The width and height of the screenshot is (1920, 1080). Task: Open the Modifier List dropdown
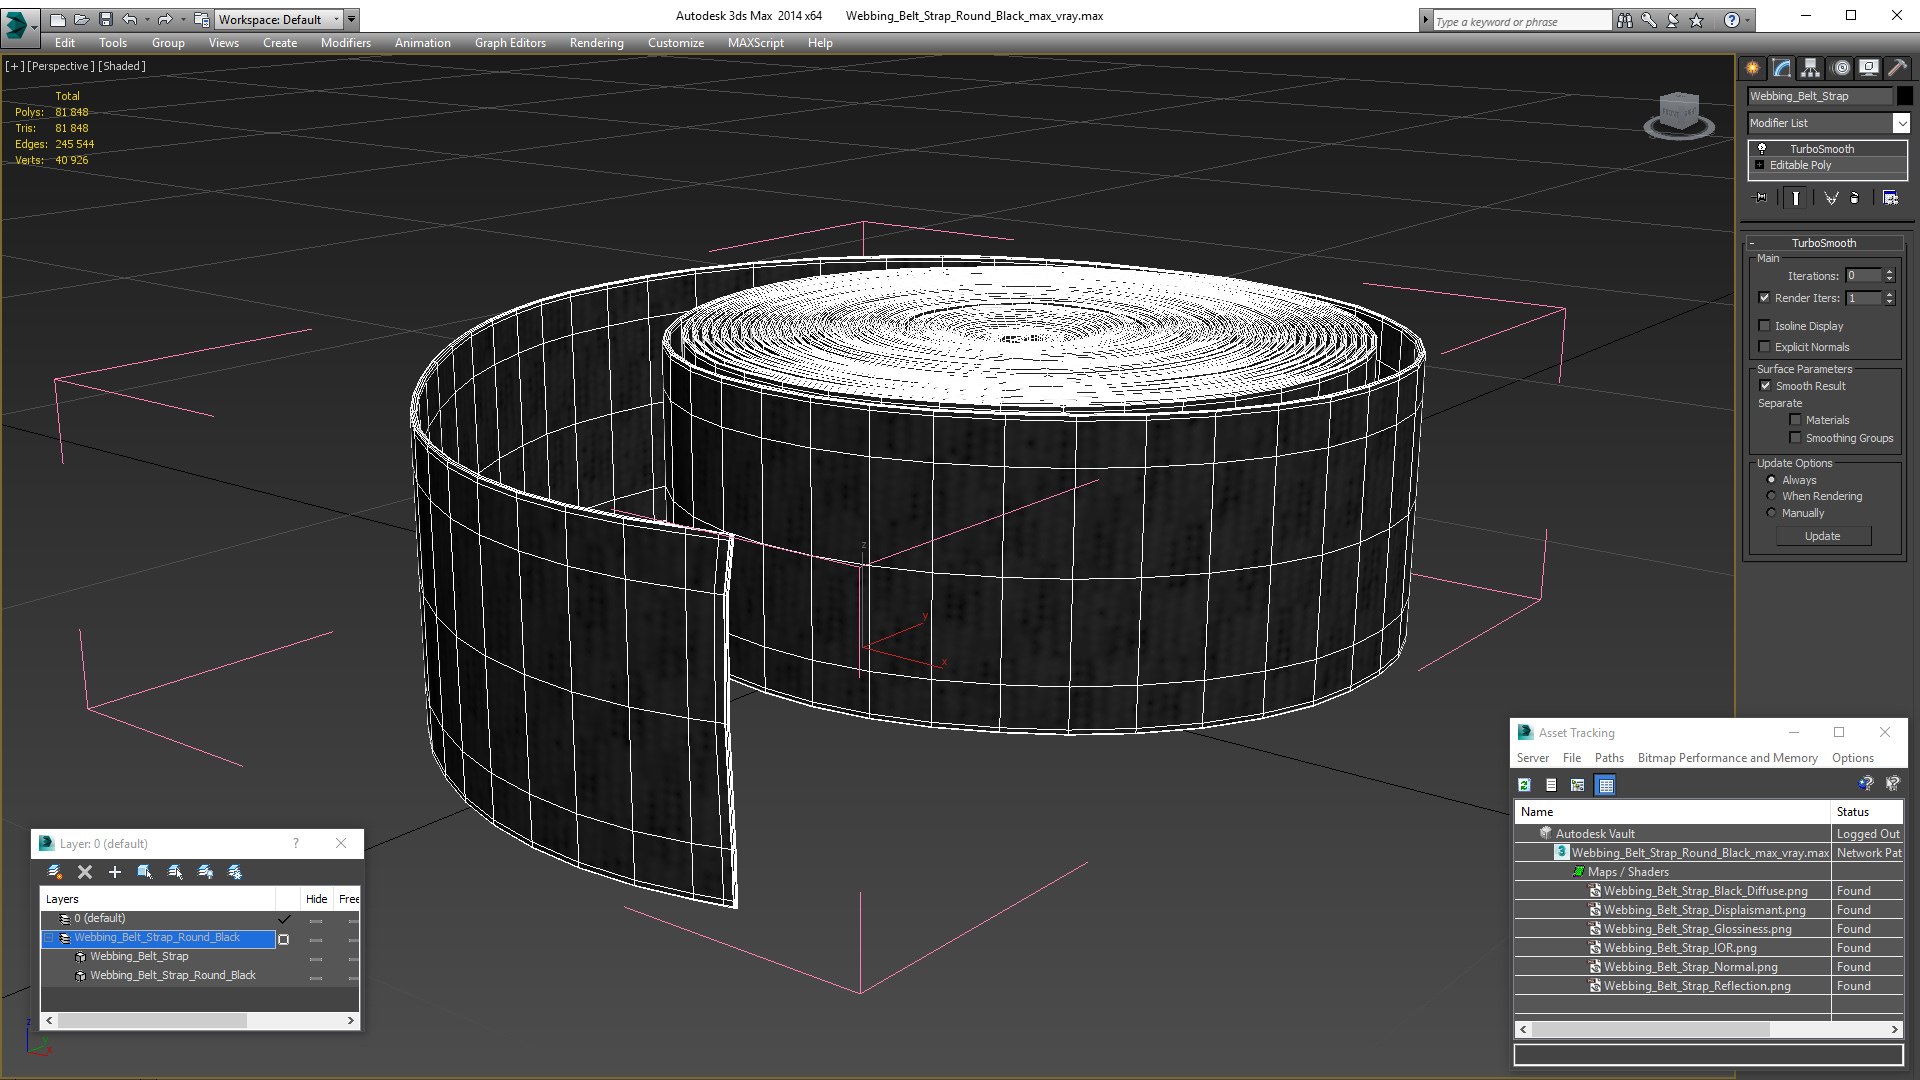(1900, 123)
